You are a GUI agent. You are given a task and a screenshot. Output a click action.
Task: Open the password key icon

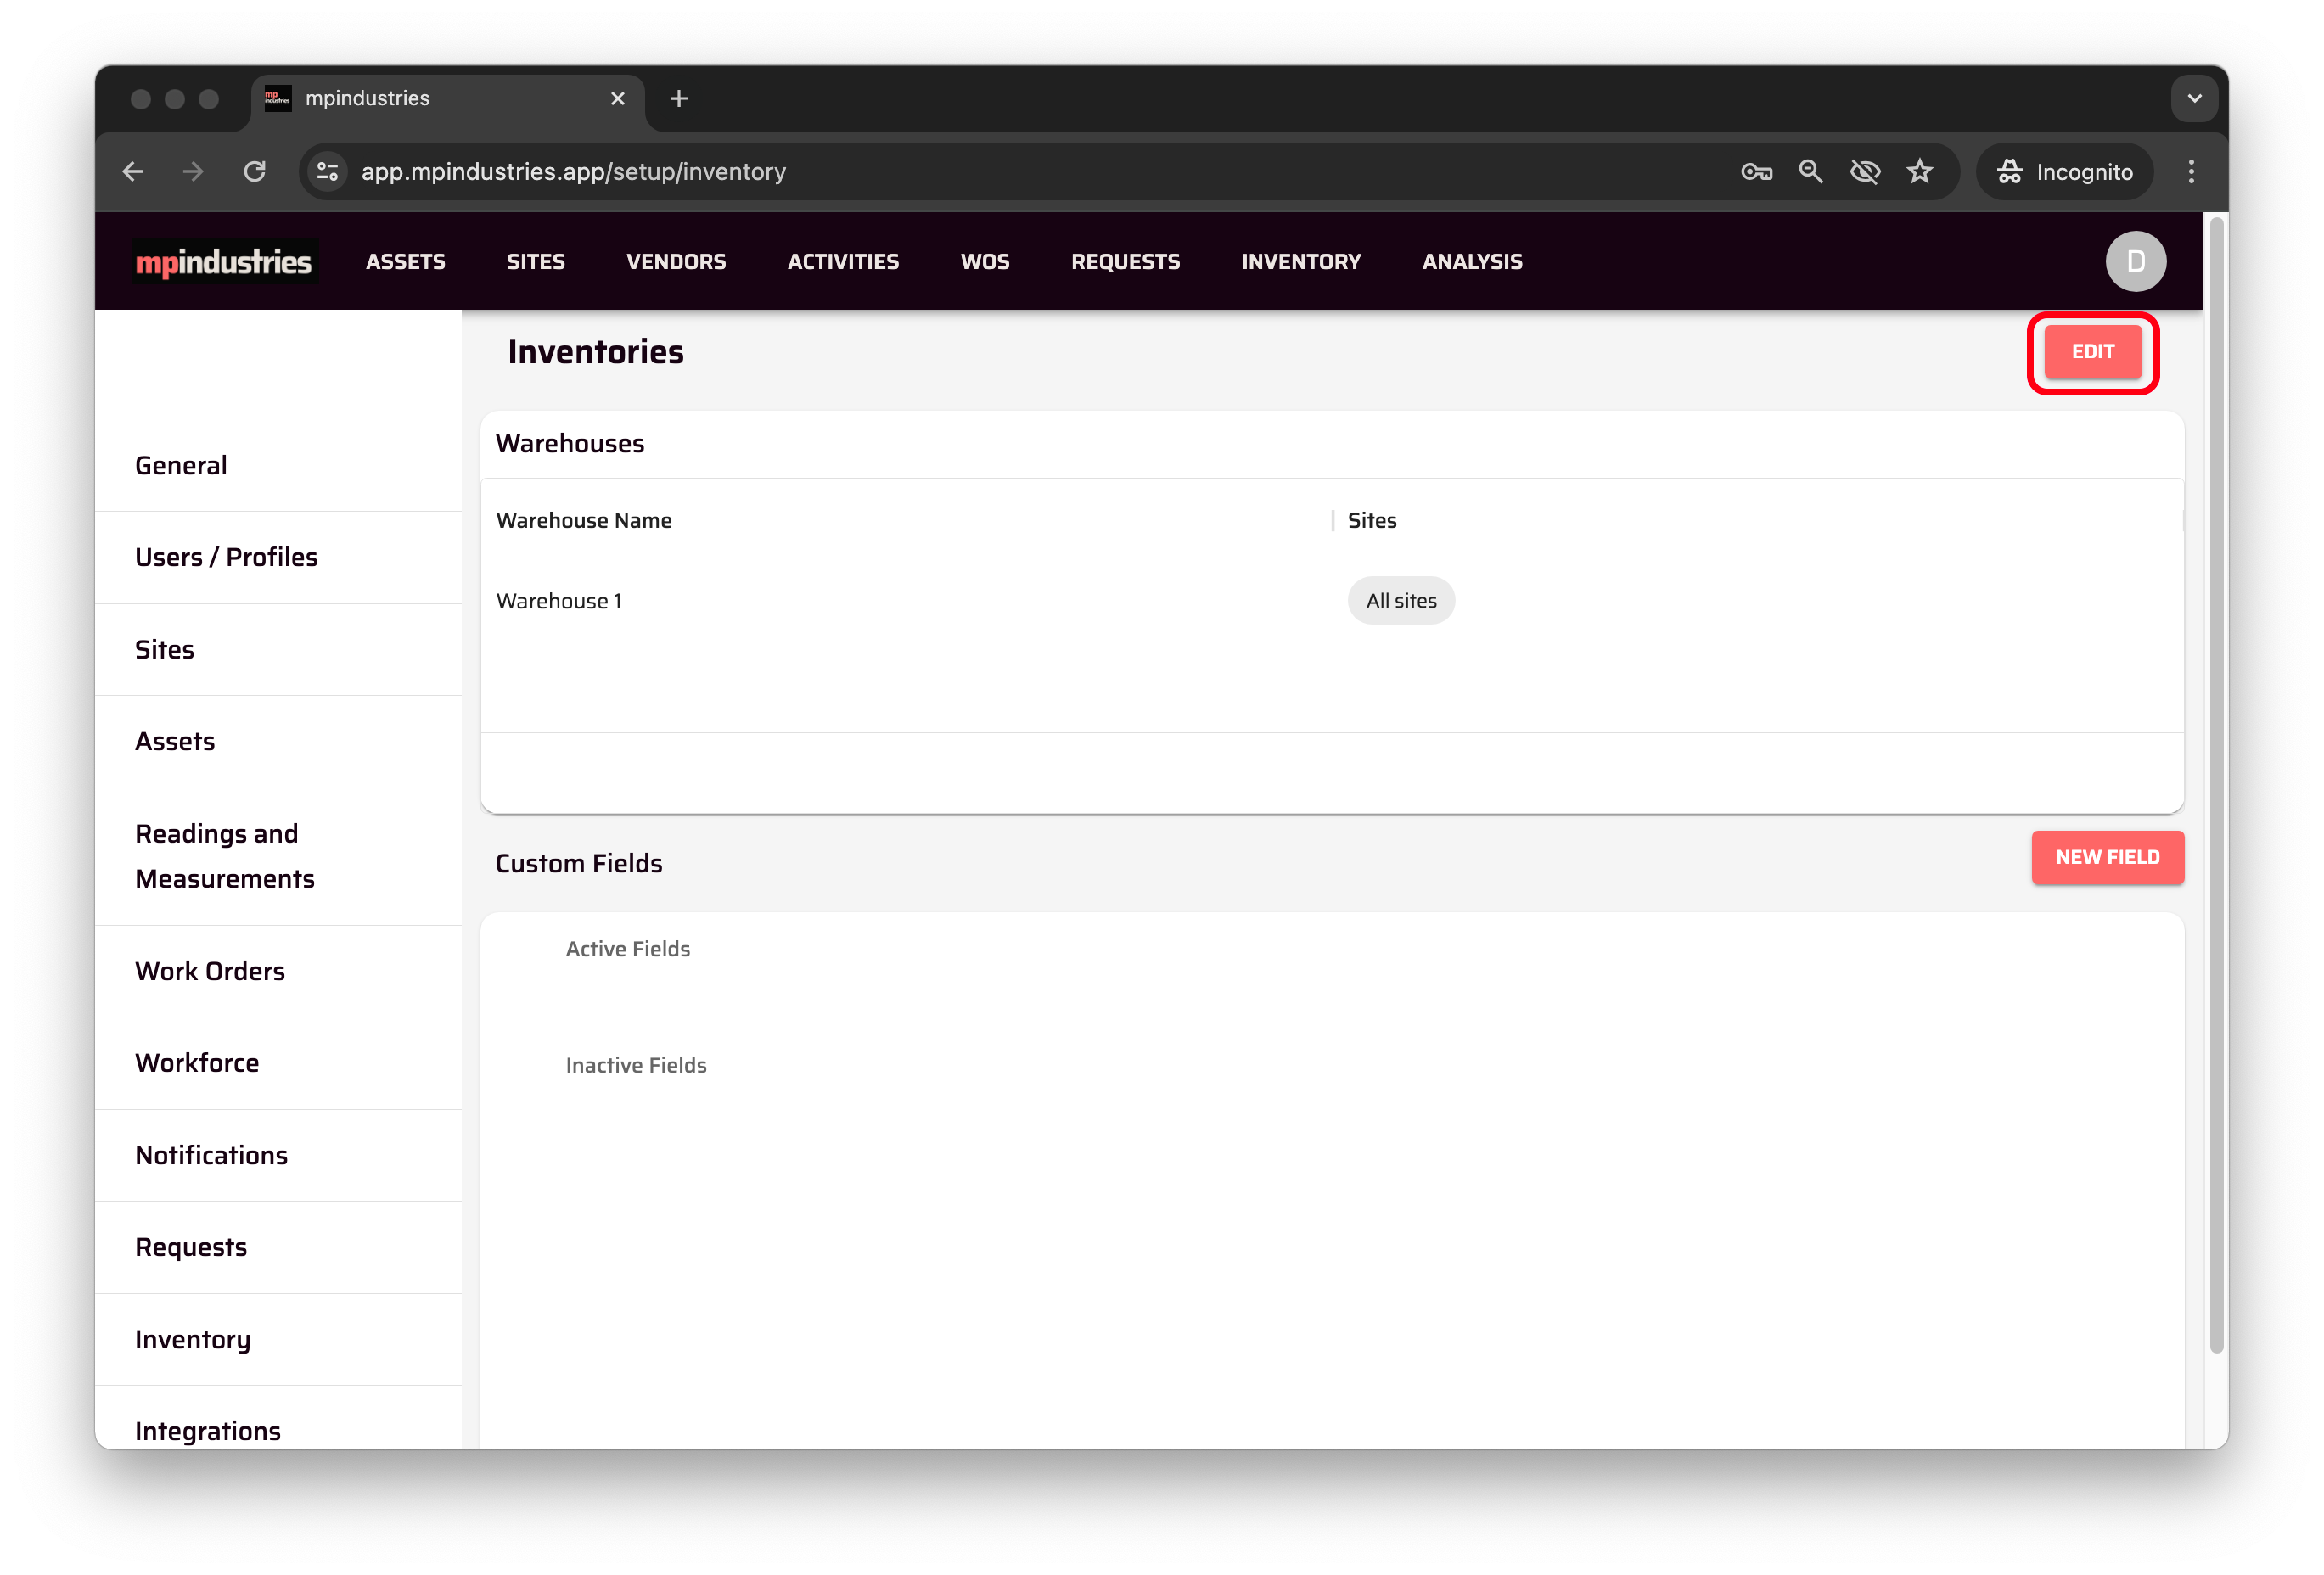[1756, 172]
